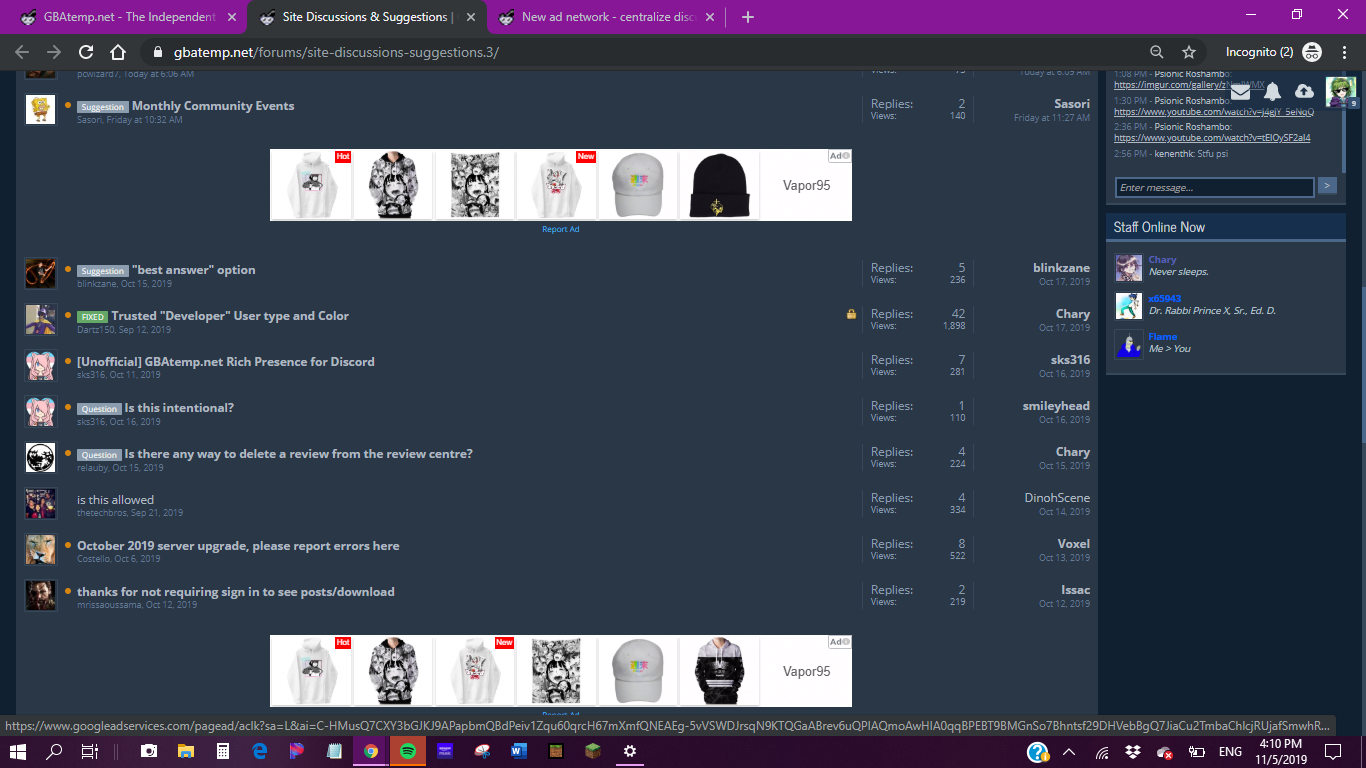Open the user avatar profile menu
Image resolution: width=1366 pixels, height=768 pixels.
[x=1340, y=92]
